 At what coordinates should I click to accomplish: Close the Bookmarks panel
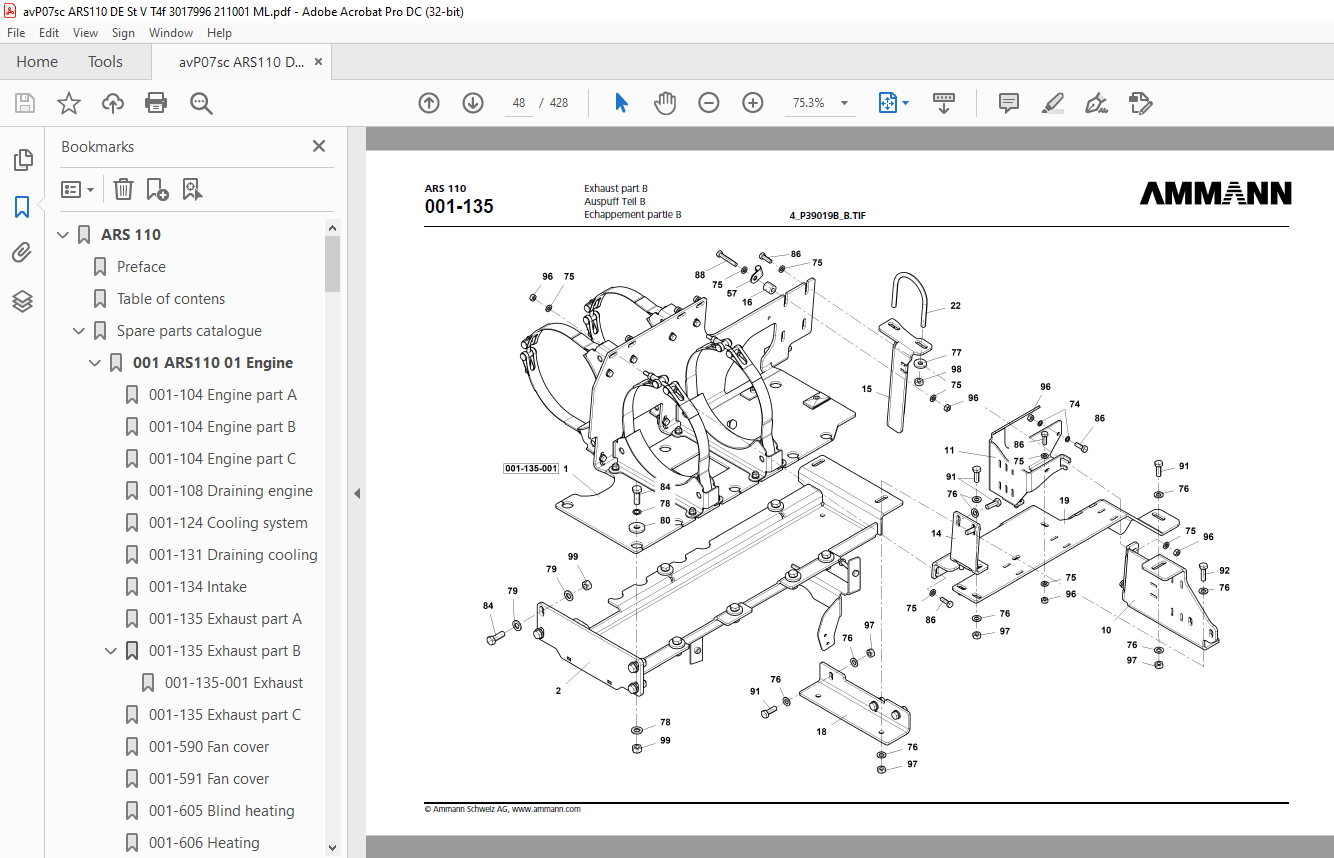pyautogui.click(x=319, y=146)
